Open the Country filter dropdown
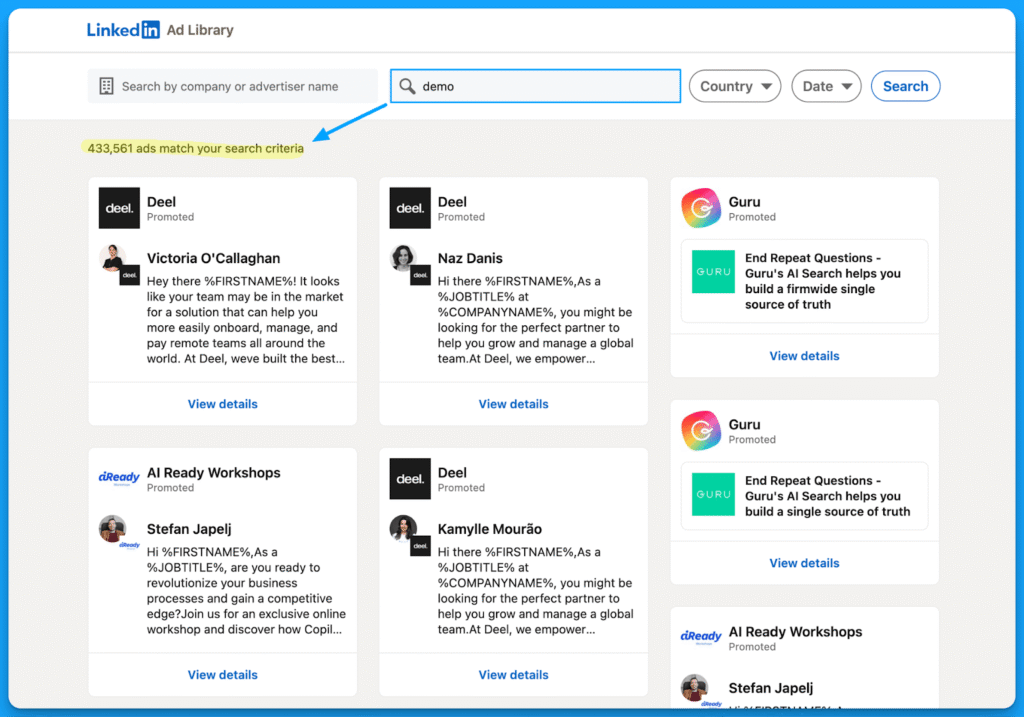 pyautogui.click(x=735, y=86)
